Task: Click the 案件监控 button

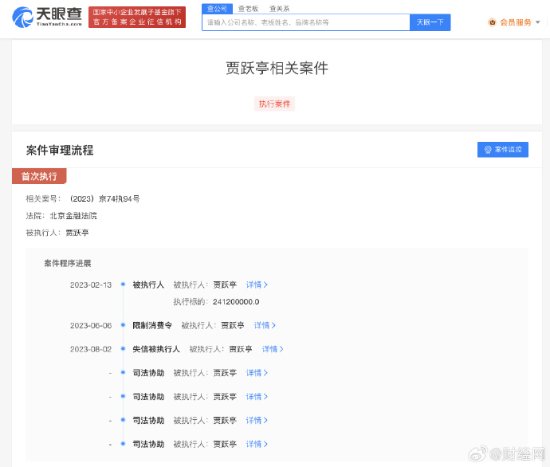Action: pyautogui.click(x=503, y=150)
